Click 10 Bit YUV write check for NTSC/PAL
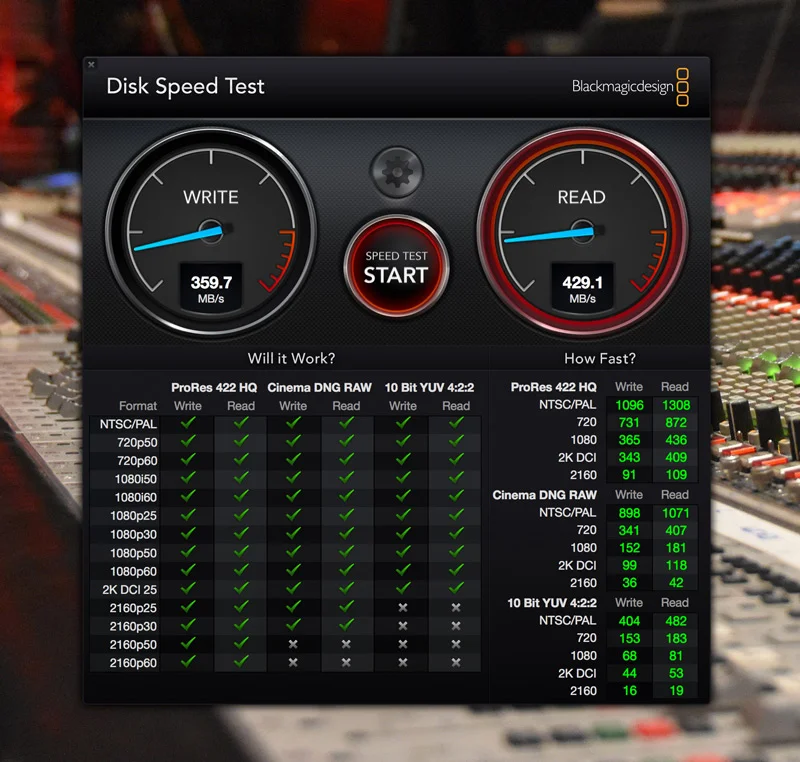 (403, 423)
